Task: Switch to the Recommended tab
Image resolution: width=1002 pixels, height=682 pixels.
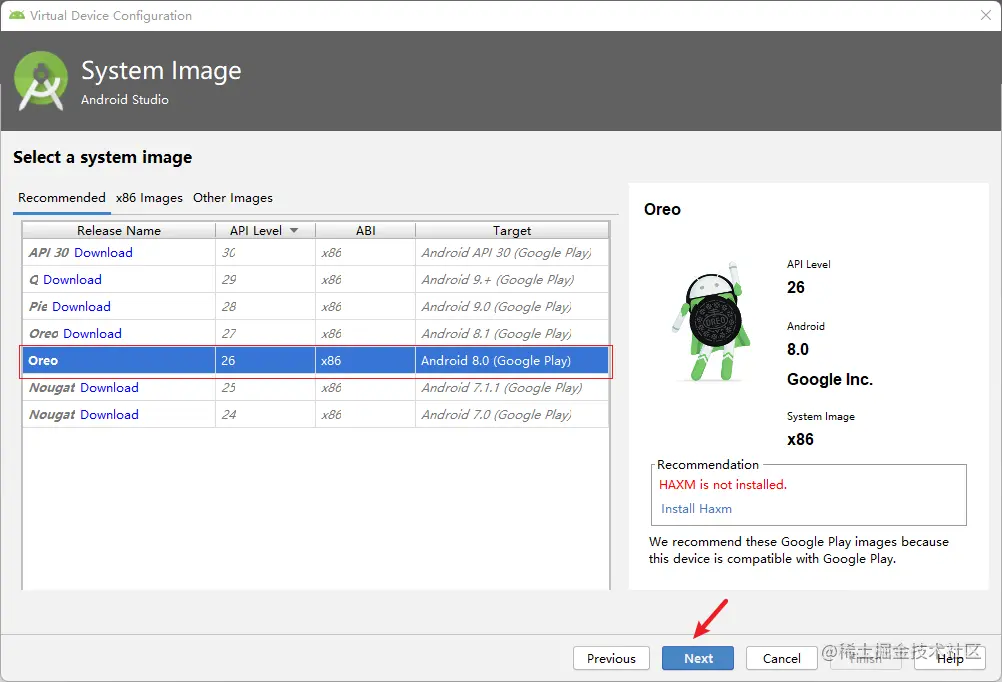Action: click(61, 198)
